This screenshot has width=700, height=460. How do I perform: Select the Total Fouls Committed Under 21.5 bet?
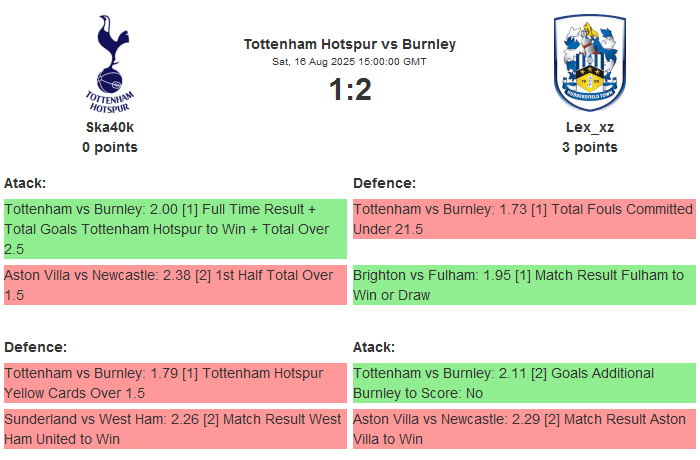pyautogui.click(x=523, y=219)
